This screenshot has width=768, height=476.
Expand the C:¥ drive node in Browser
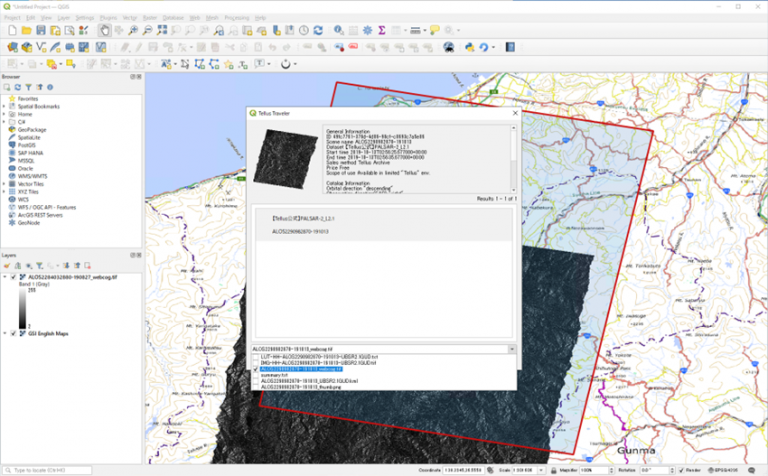click(x=4, y=122)
